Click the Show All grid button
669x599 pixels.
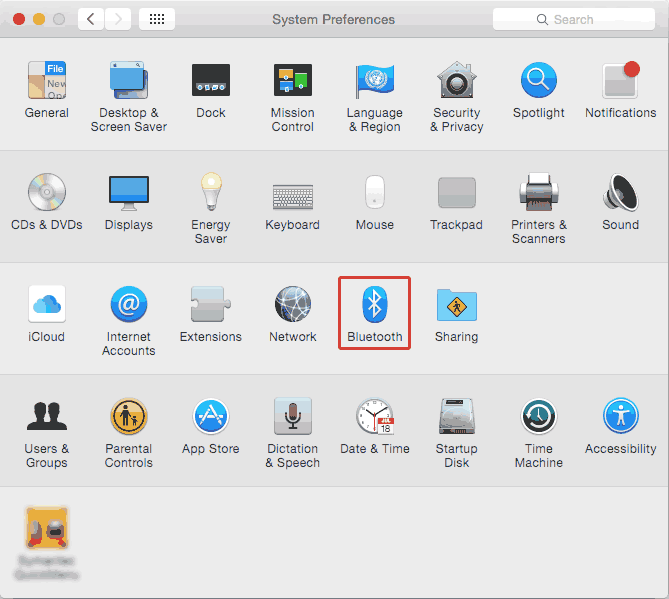coord(157,19)
